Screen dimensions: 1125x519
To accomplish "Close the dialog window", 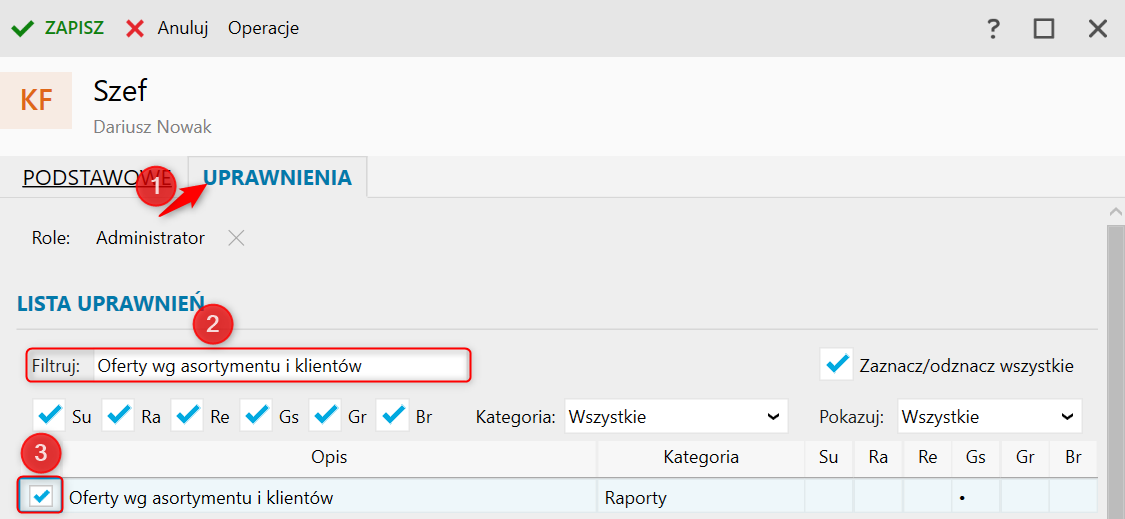I will click(x=1098, y=28).
